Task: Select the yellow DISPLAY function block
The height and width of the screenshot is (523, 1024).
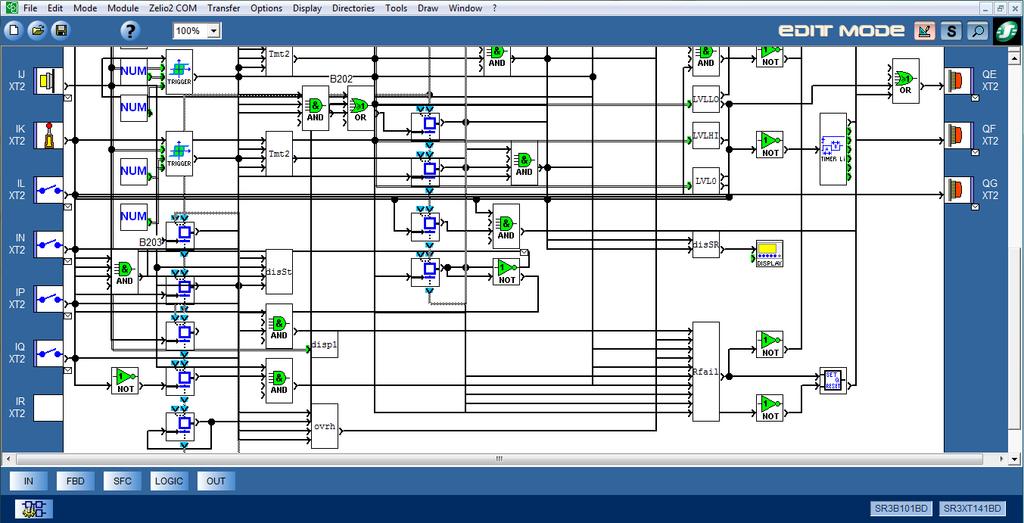Action: (x=769, y=253)
